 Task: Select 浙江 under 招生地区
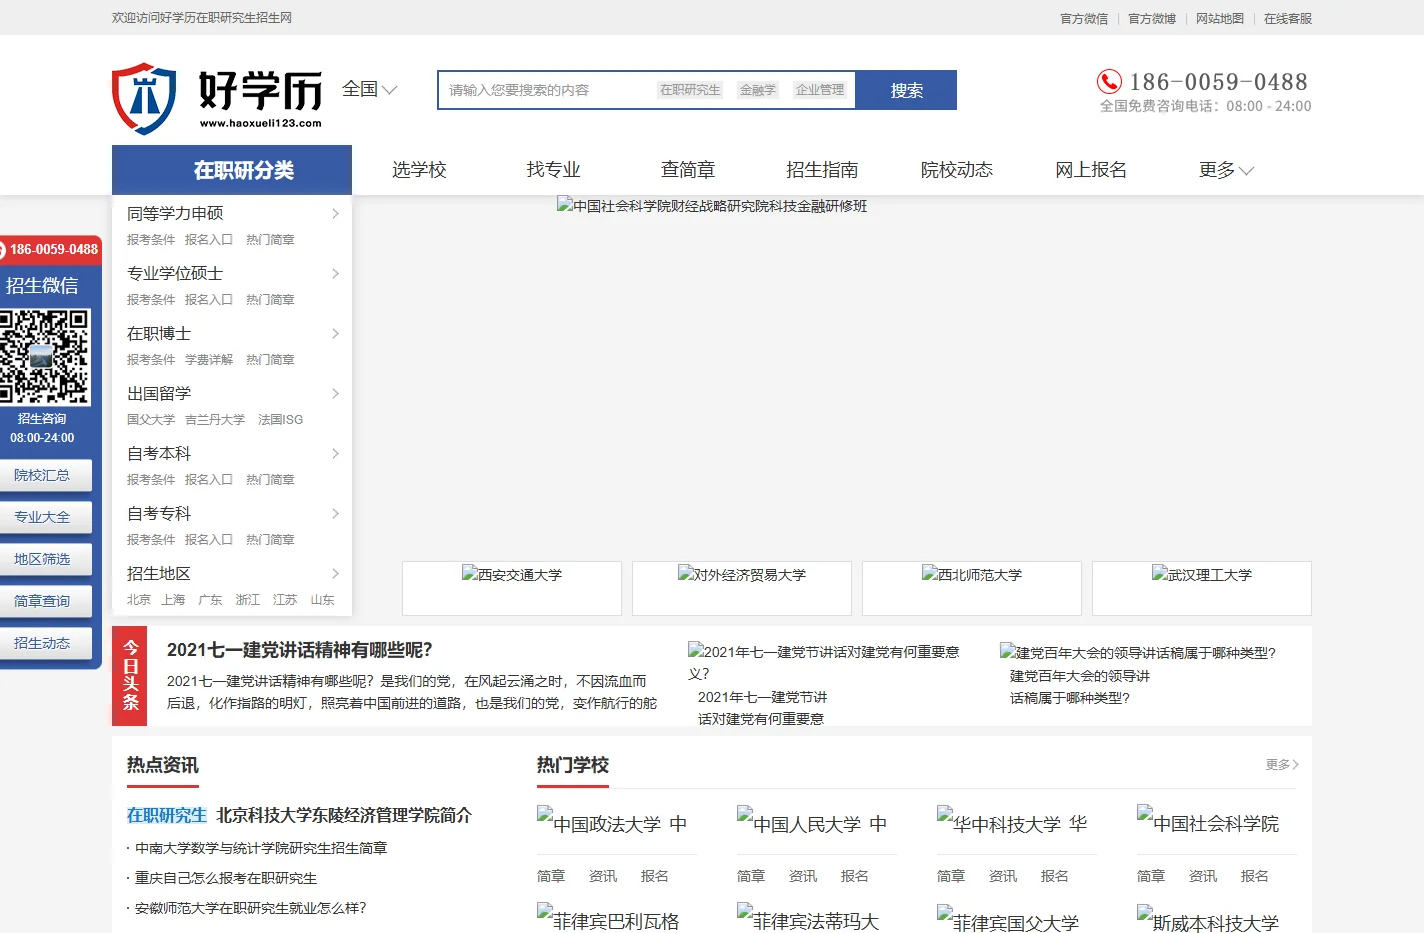[247, 600]
